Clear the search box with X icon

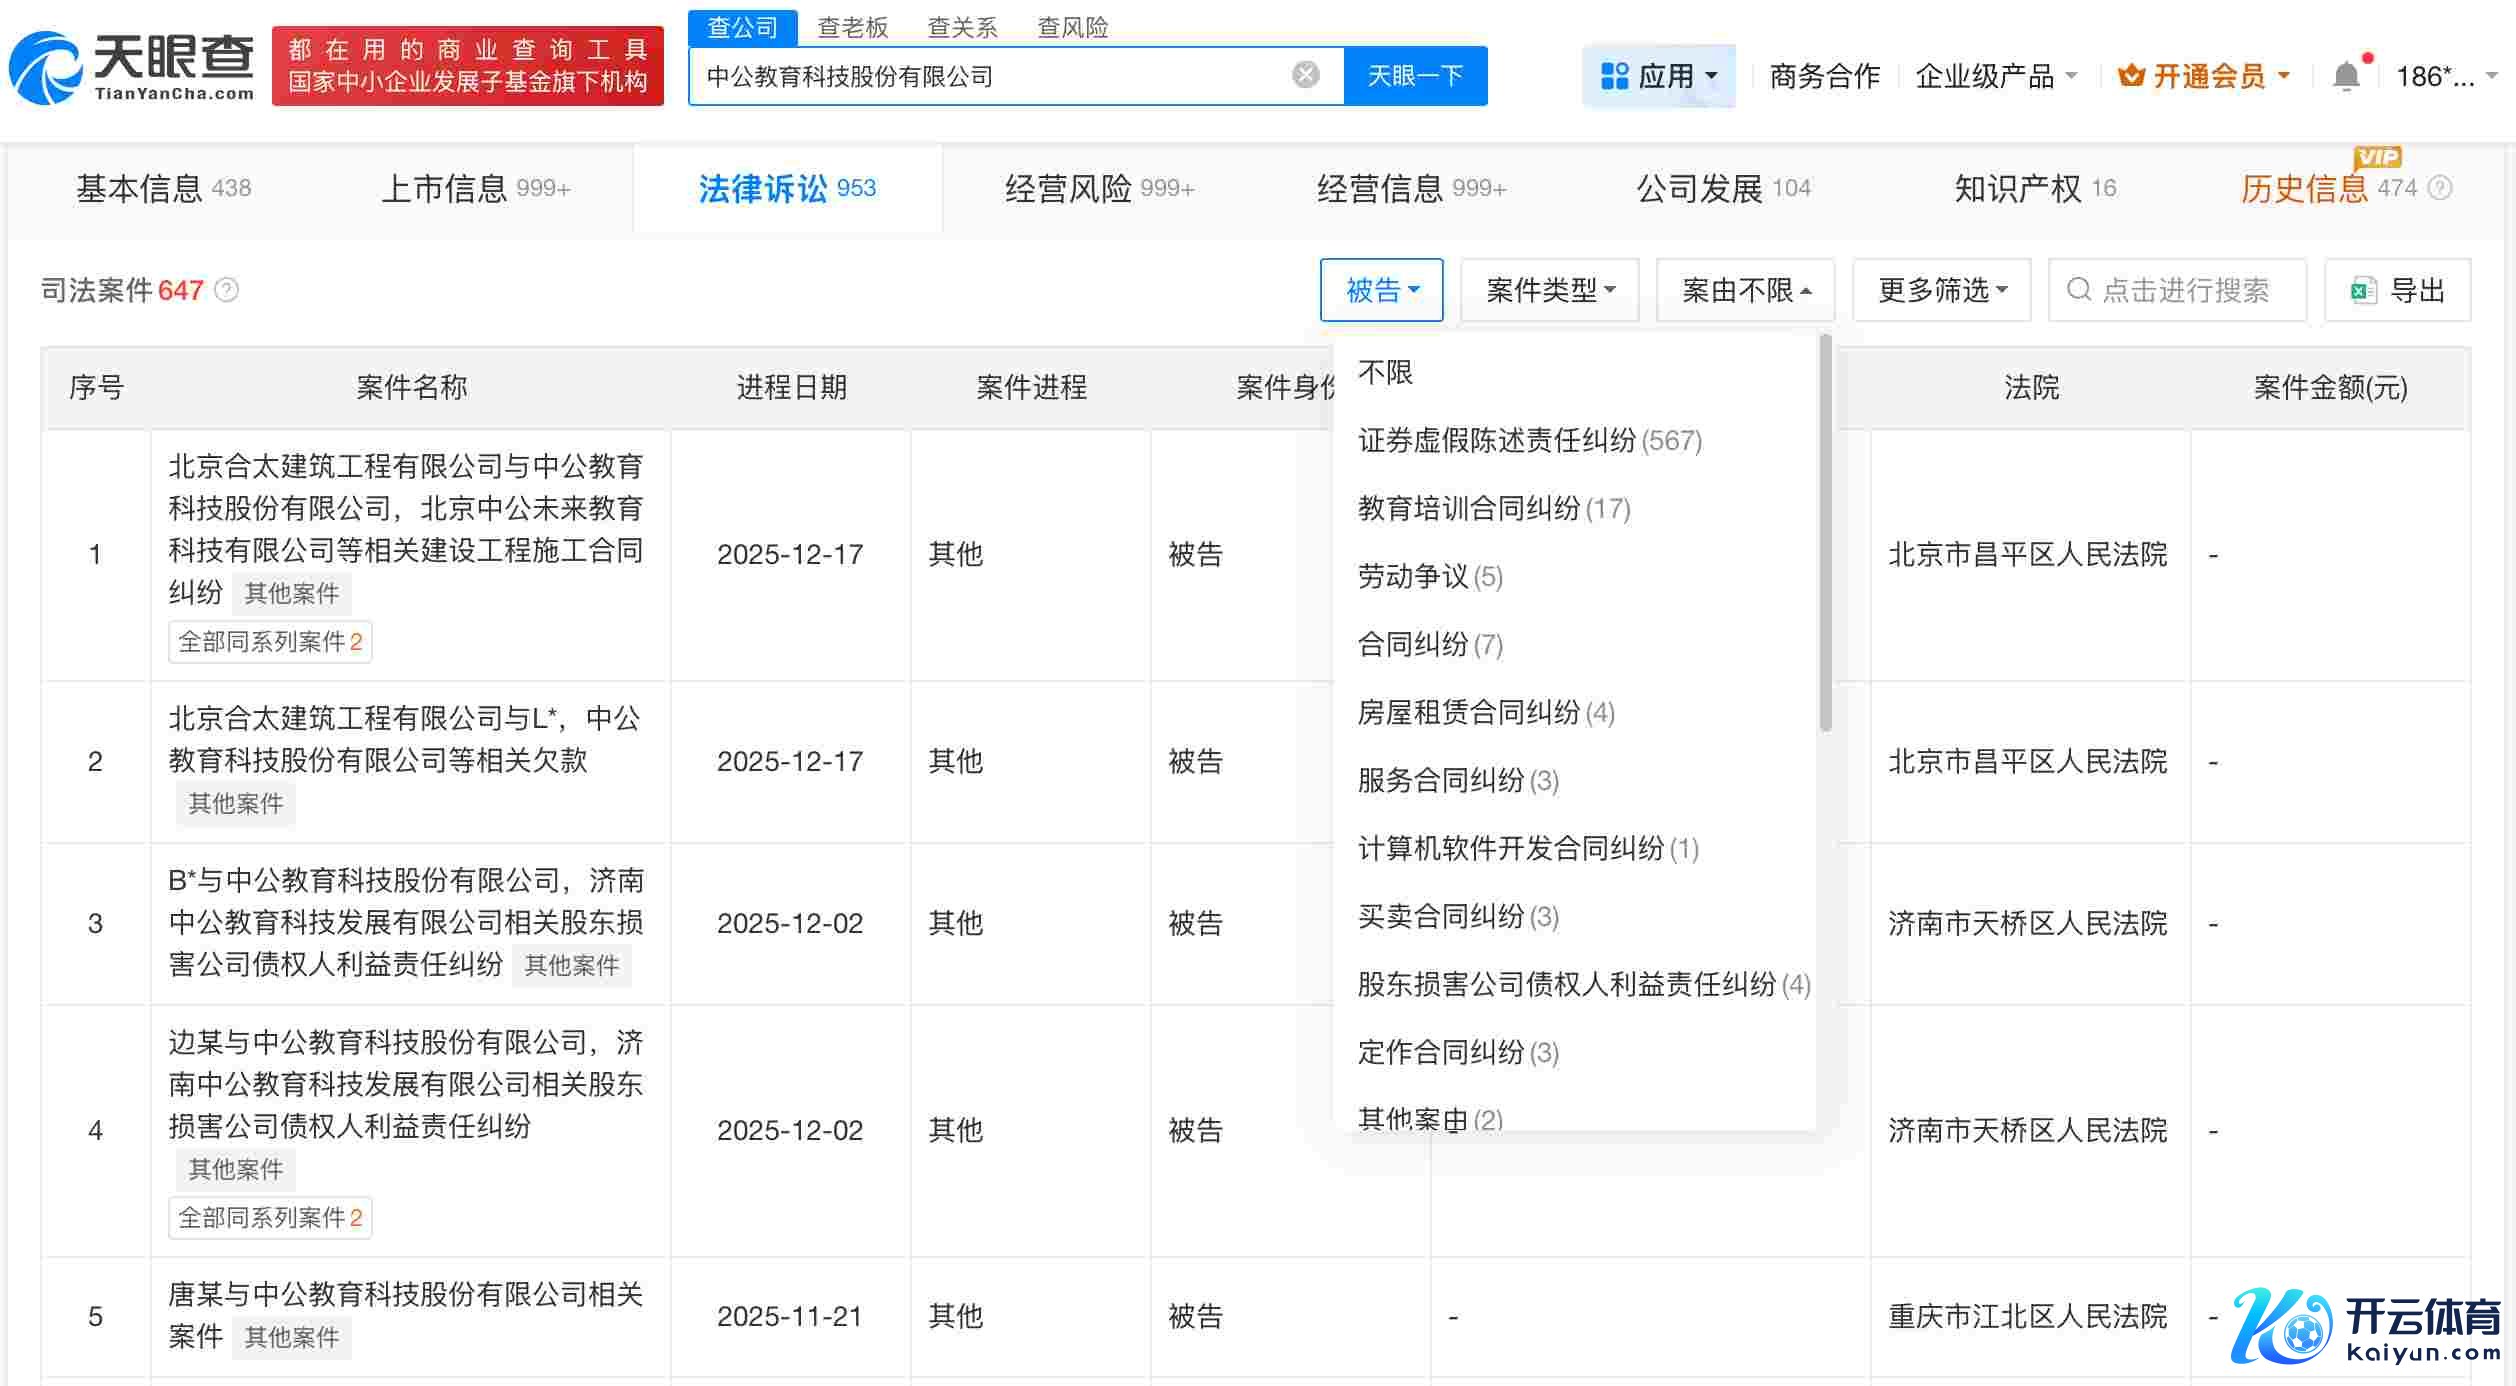tap(1305, 75)
